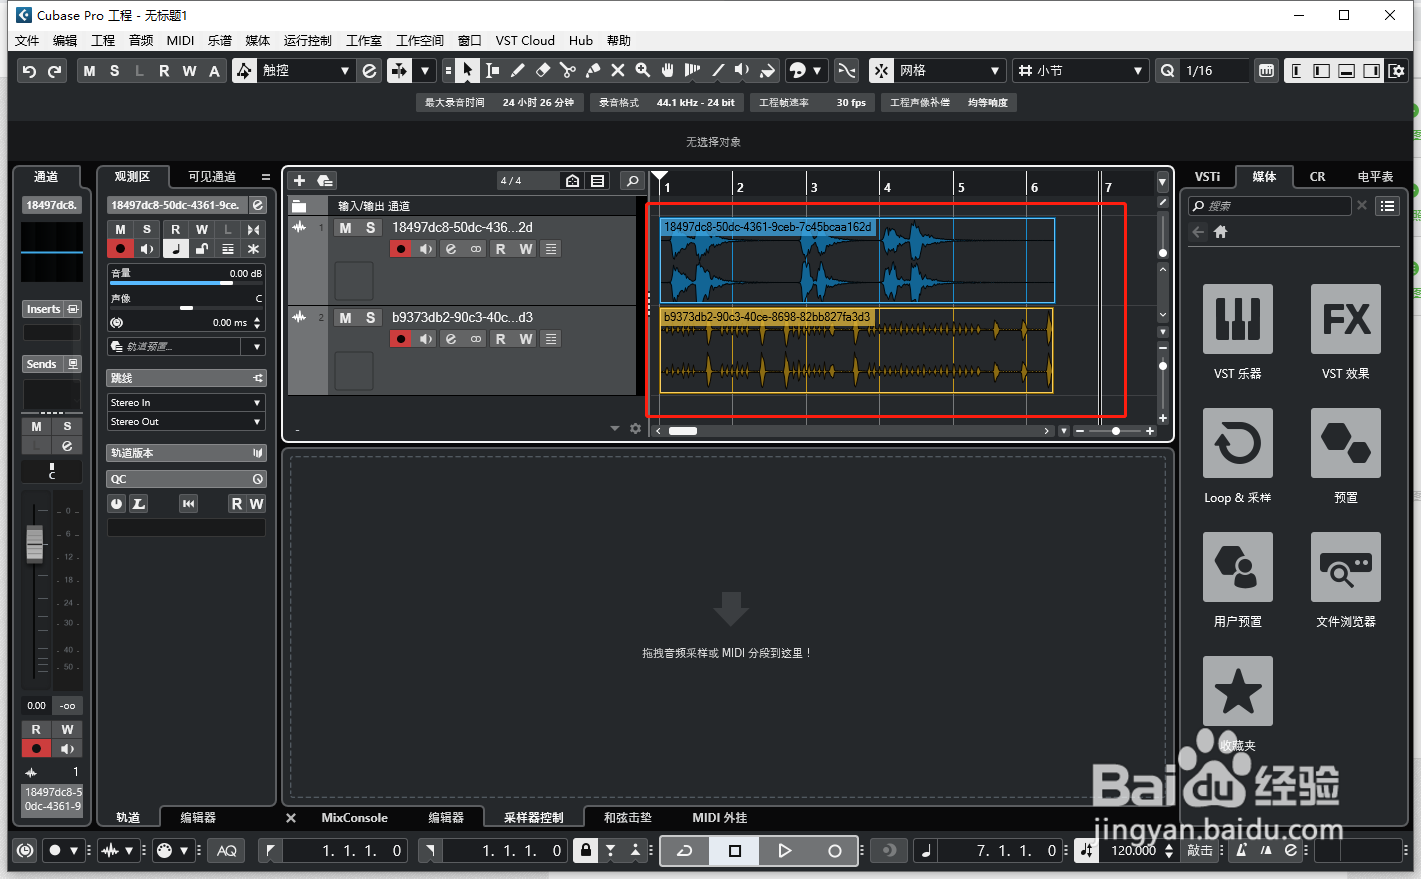Open the Stereo In input routing dropdown
Viewport: 1421px width, 879px height.
[186, 403]
